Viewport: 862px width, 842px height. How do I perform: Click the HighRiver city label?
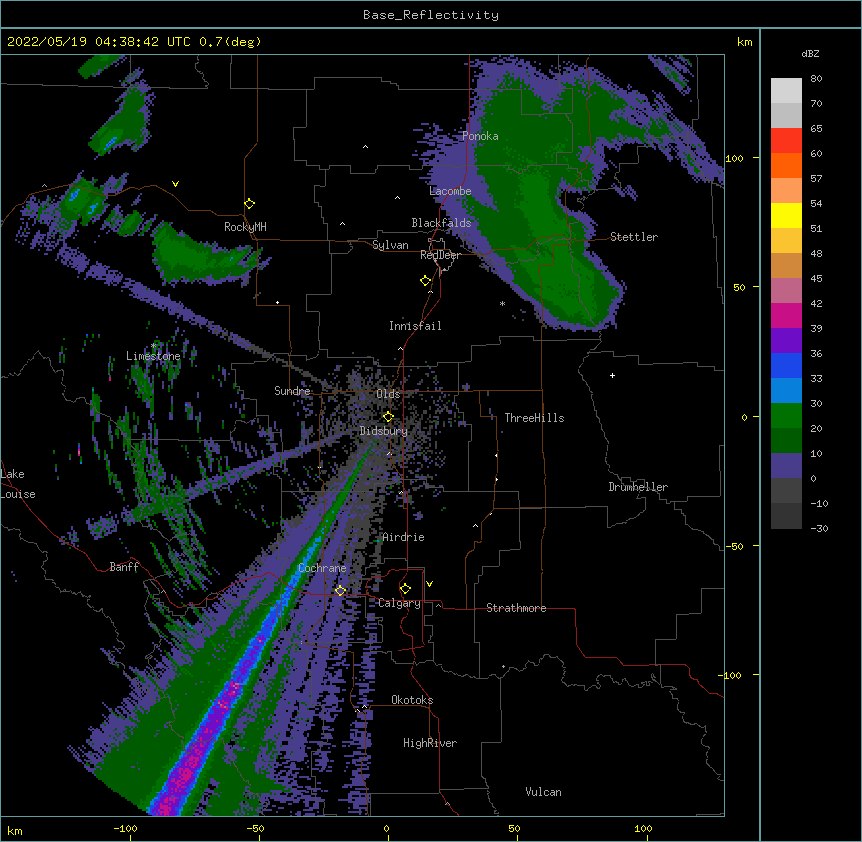coord(430,743)
